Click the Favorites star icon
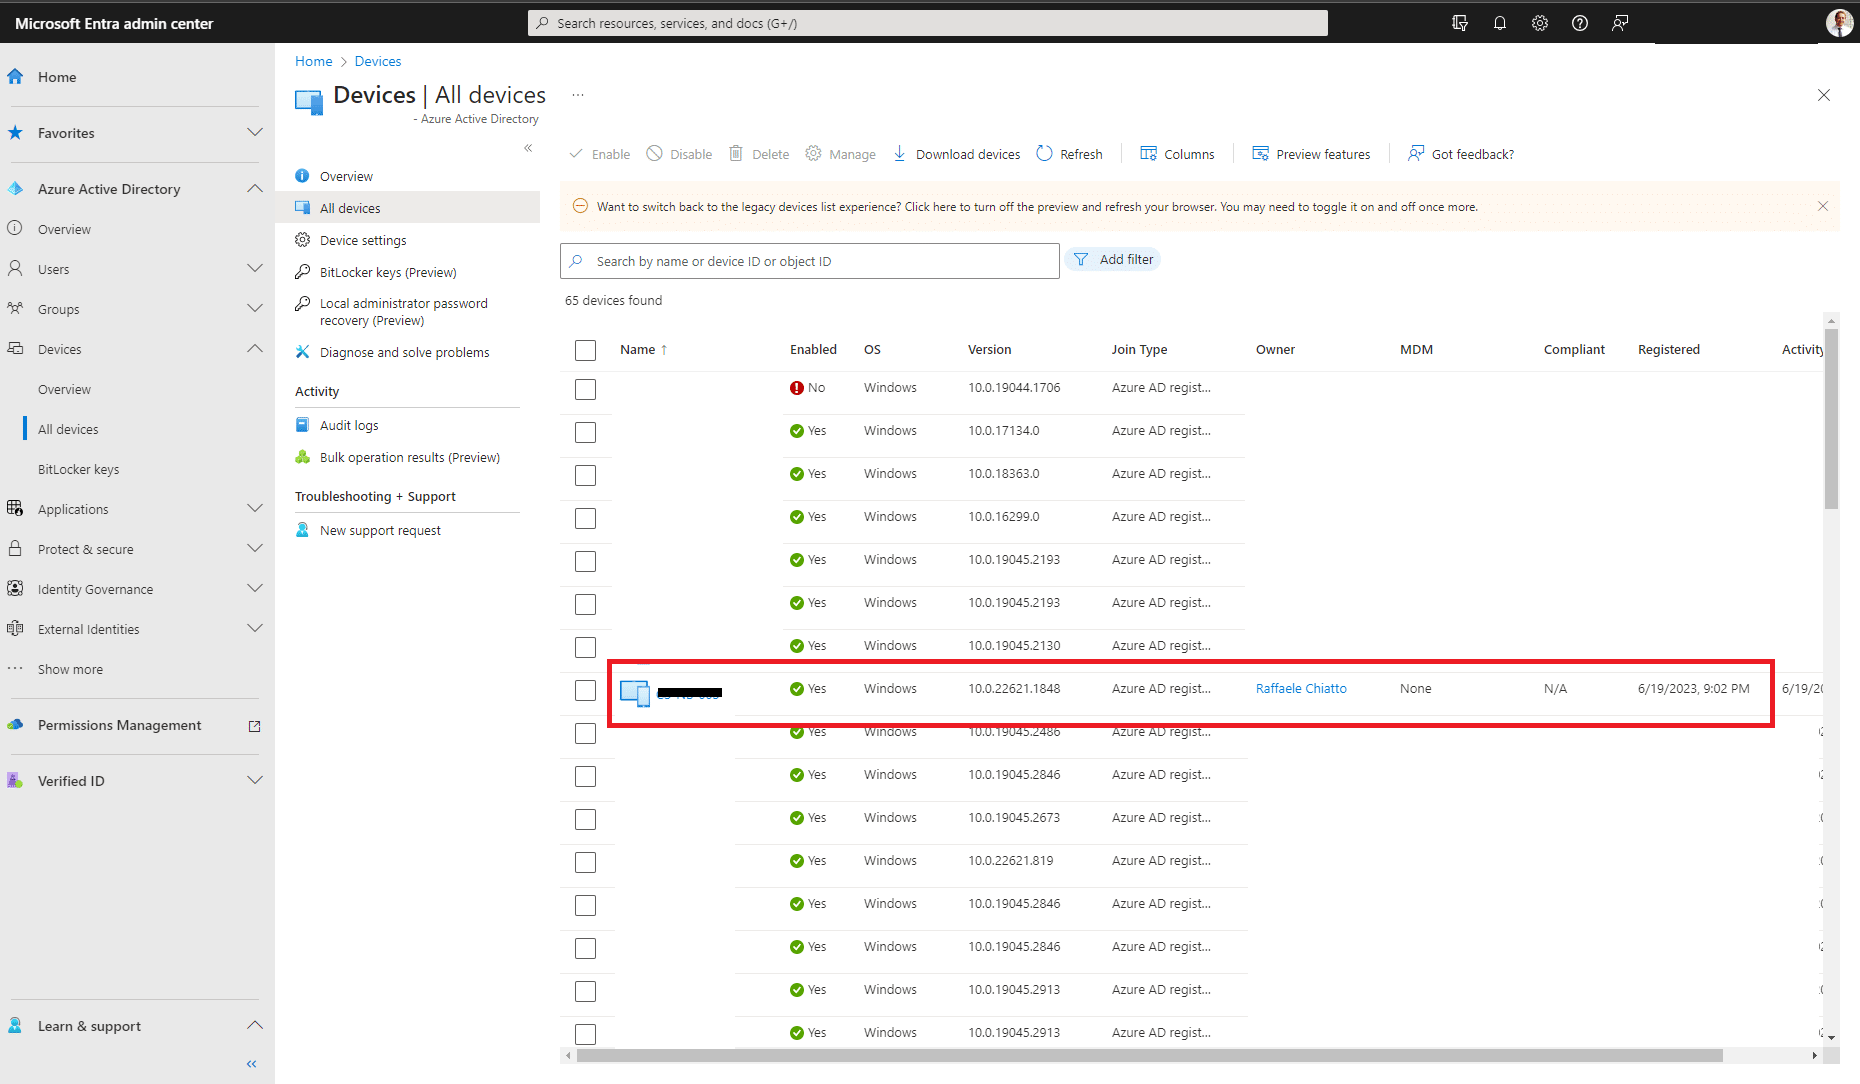This screenshot has width=1860, height=1084. coord(15,132)
